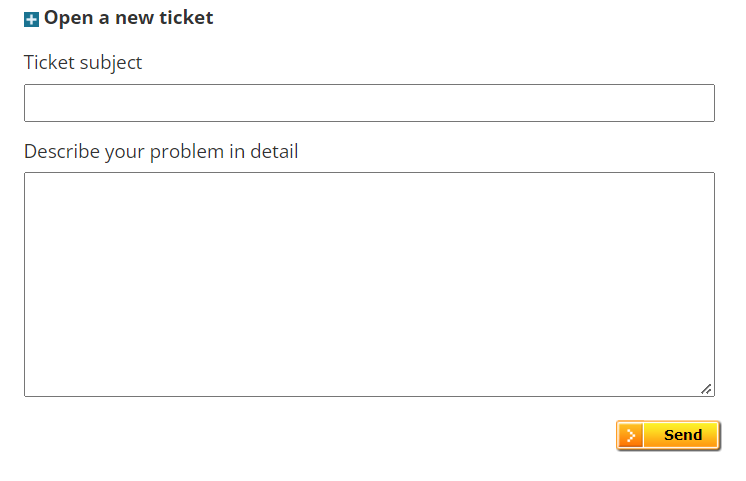Toggle the ticket form via the plus icon
The image size is (746, 481).
pos(31,20)
